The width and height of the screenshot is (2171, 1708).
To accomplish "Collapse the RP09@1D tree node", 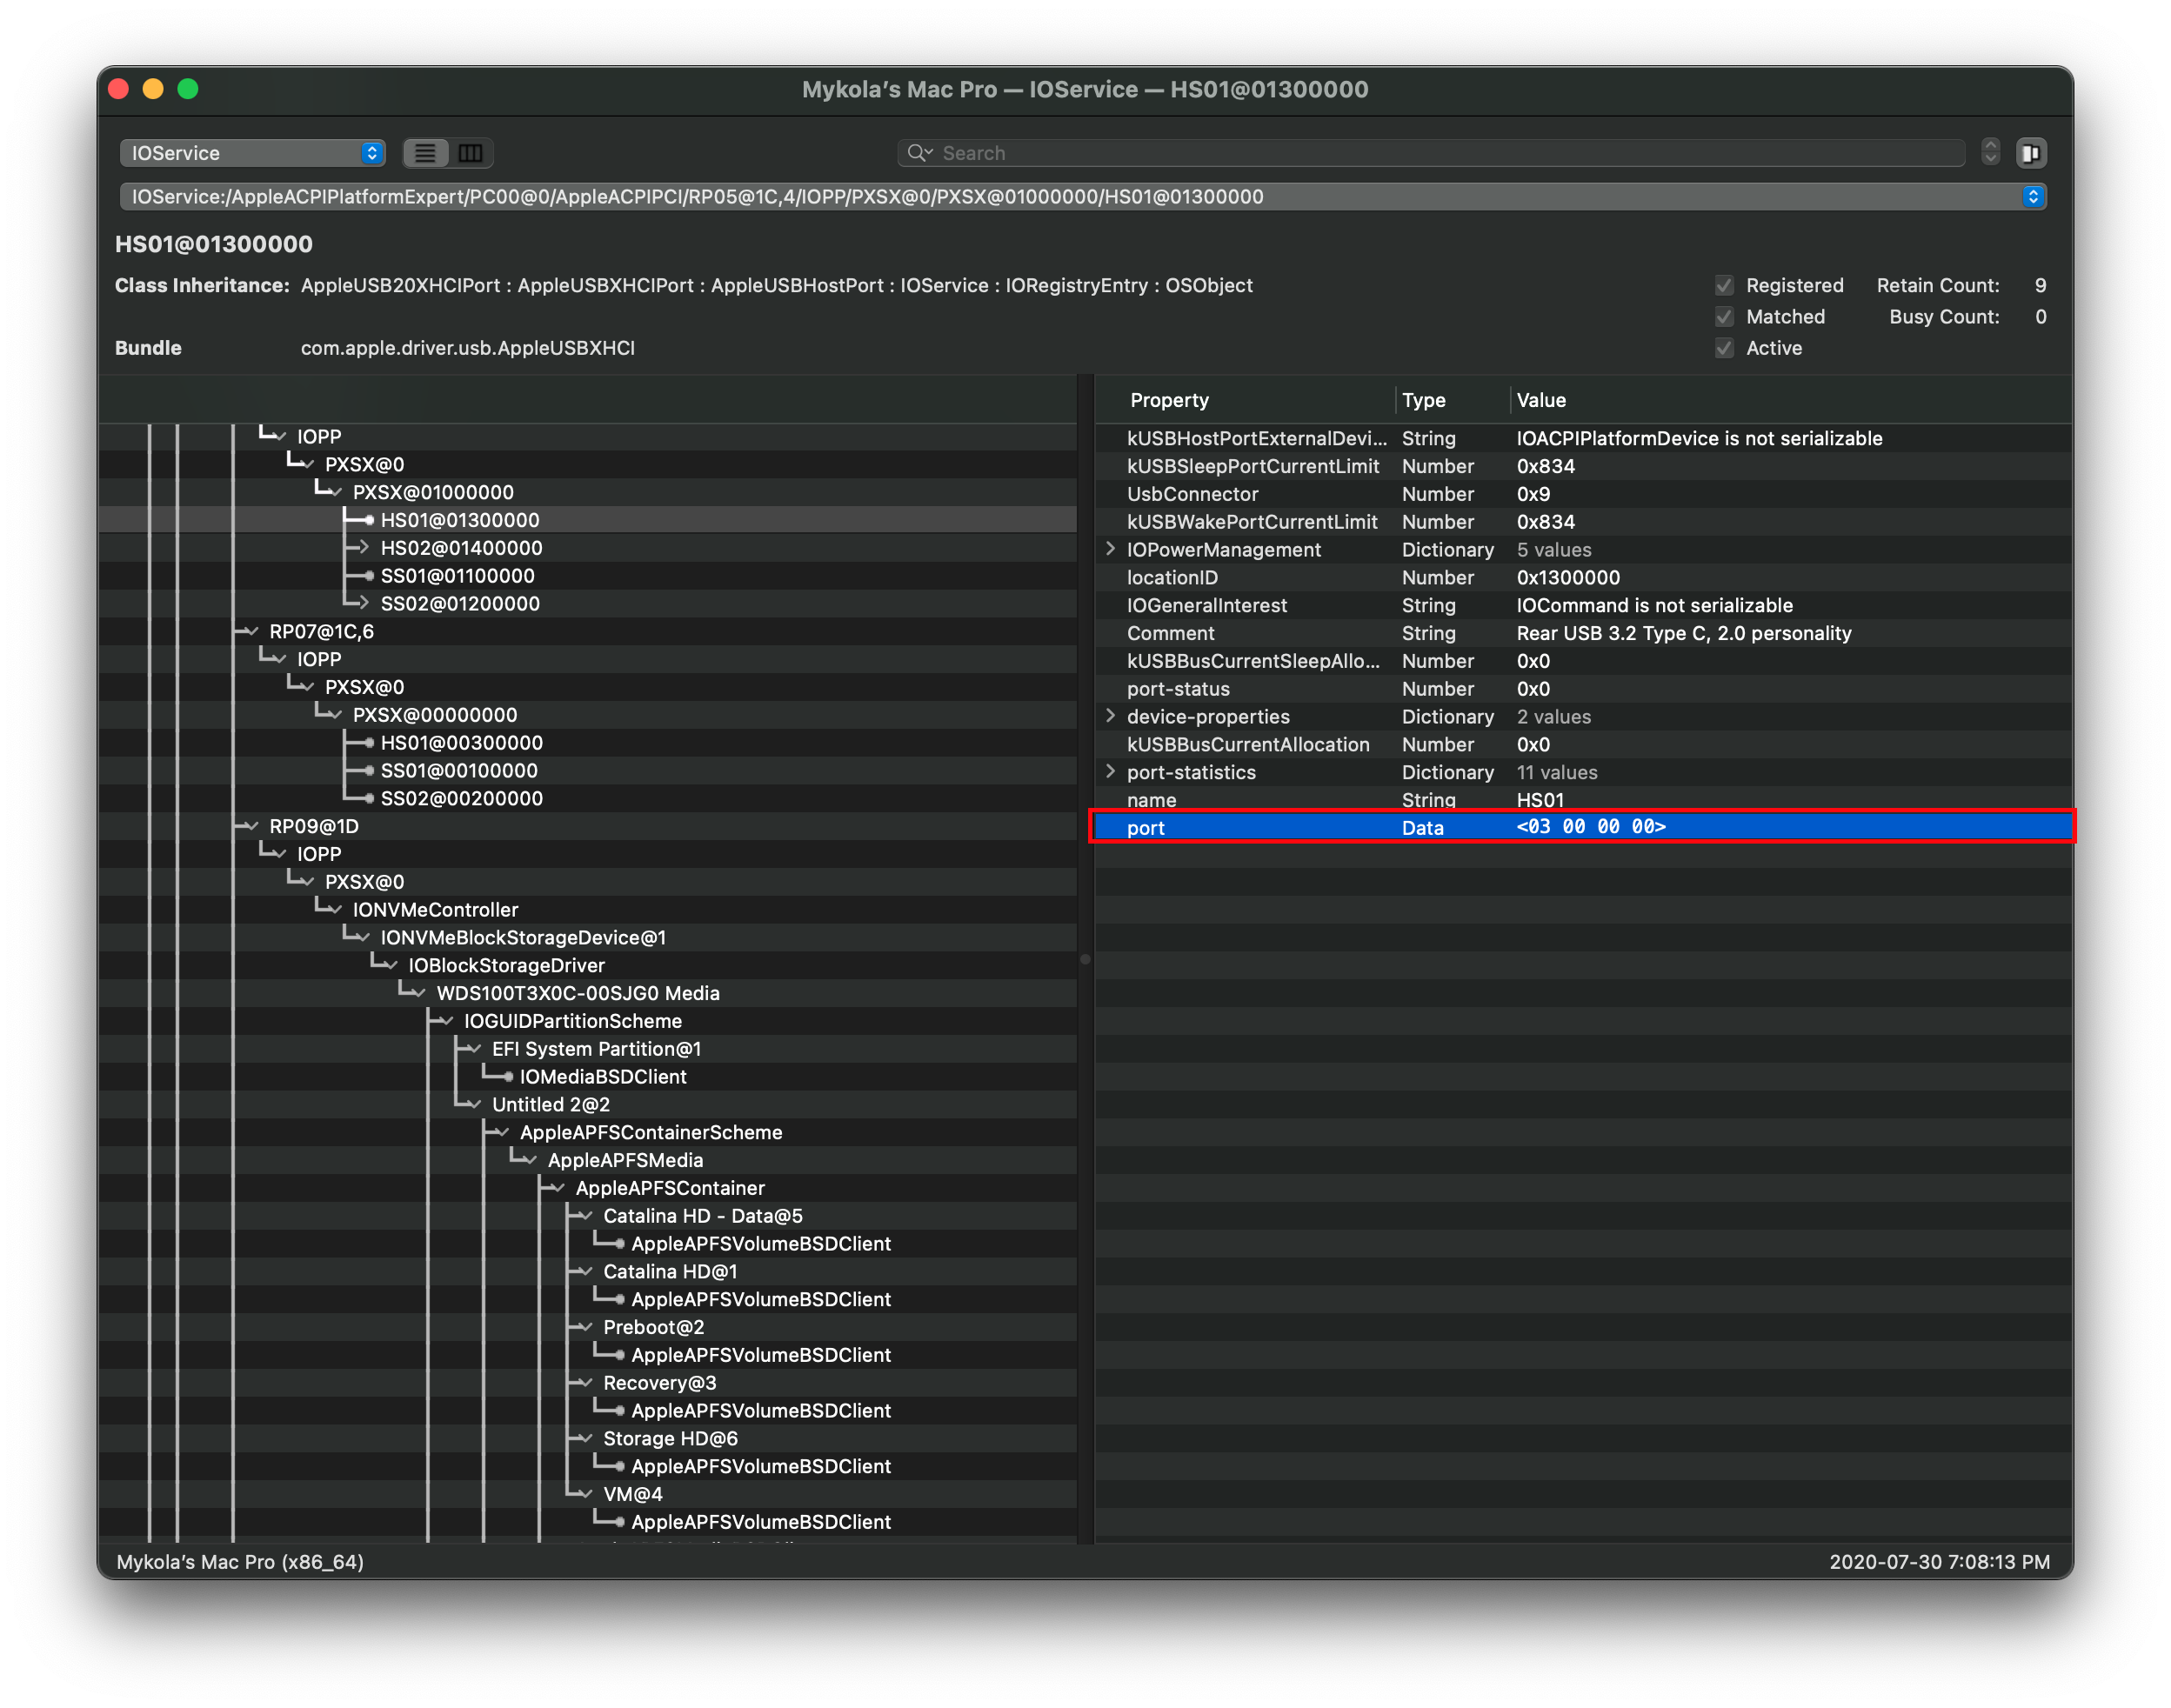I will tap(252, 826).
